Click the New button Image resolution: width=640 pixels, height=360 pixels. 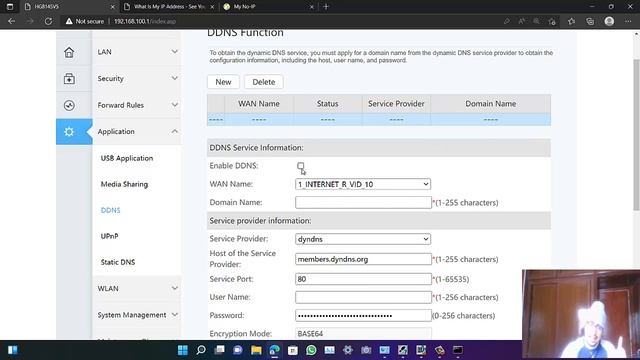pos(223,82)
